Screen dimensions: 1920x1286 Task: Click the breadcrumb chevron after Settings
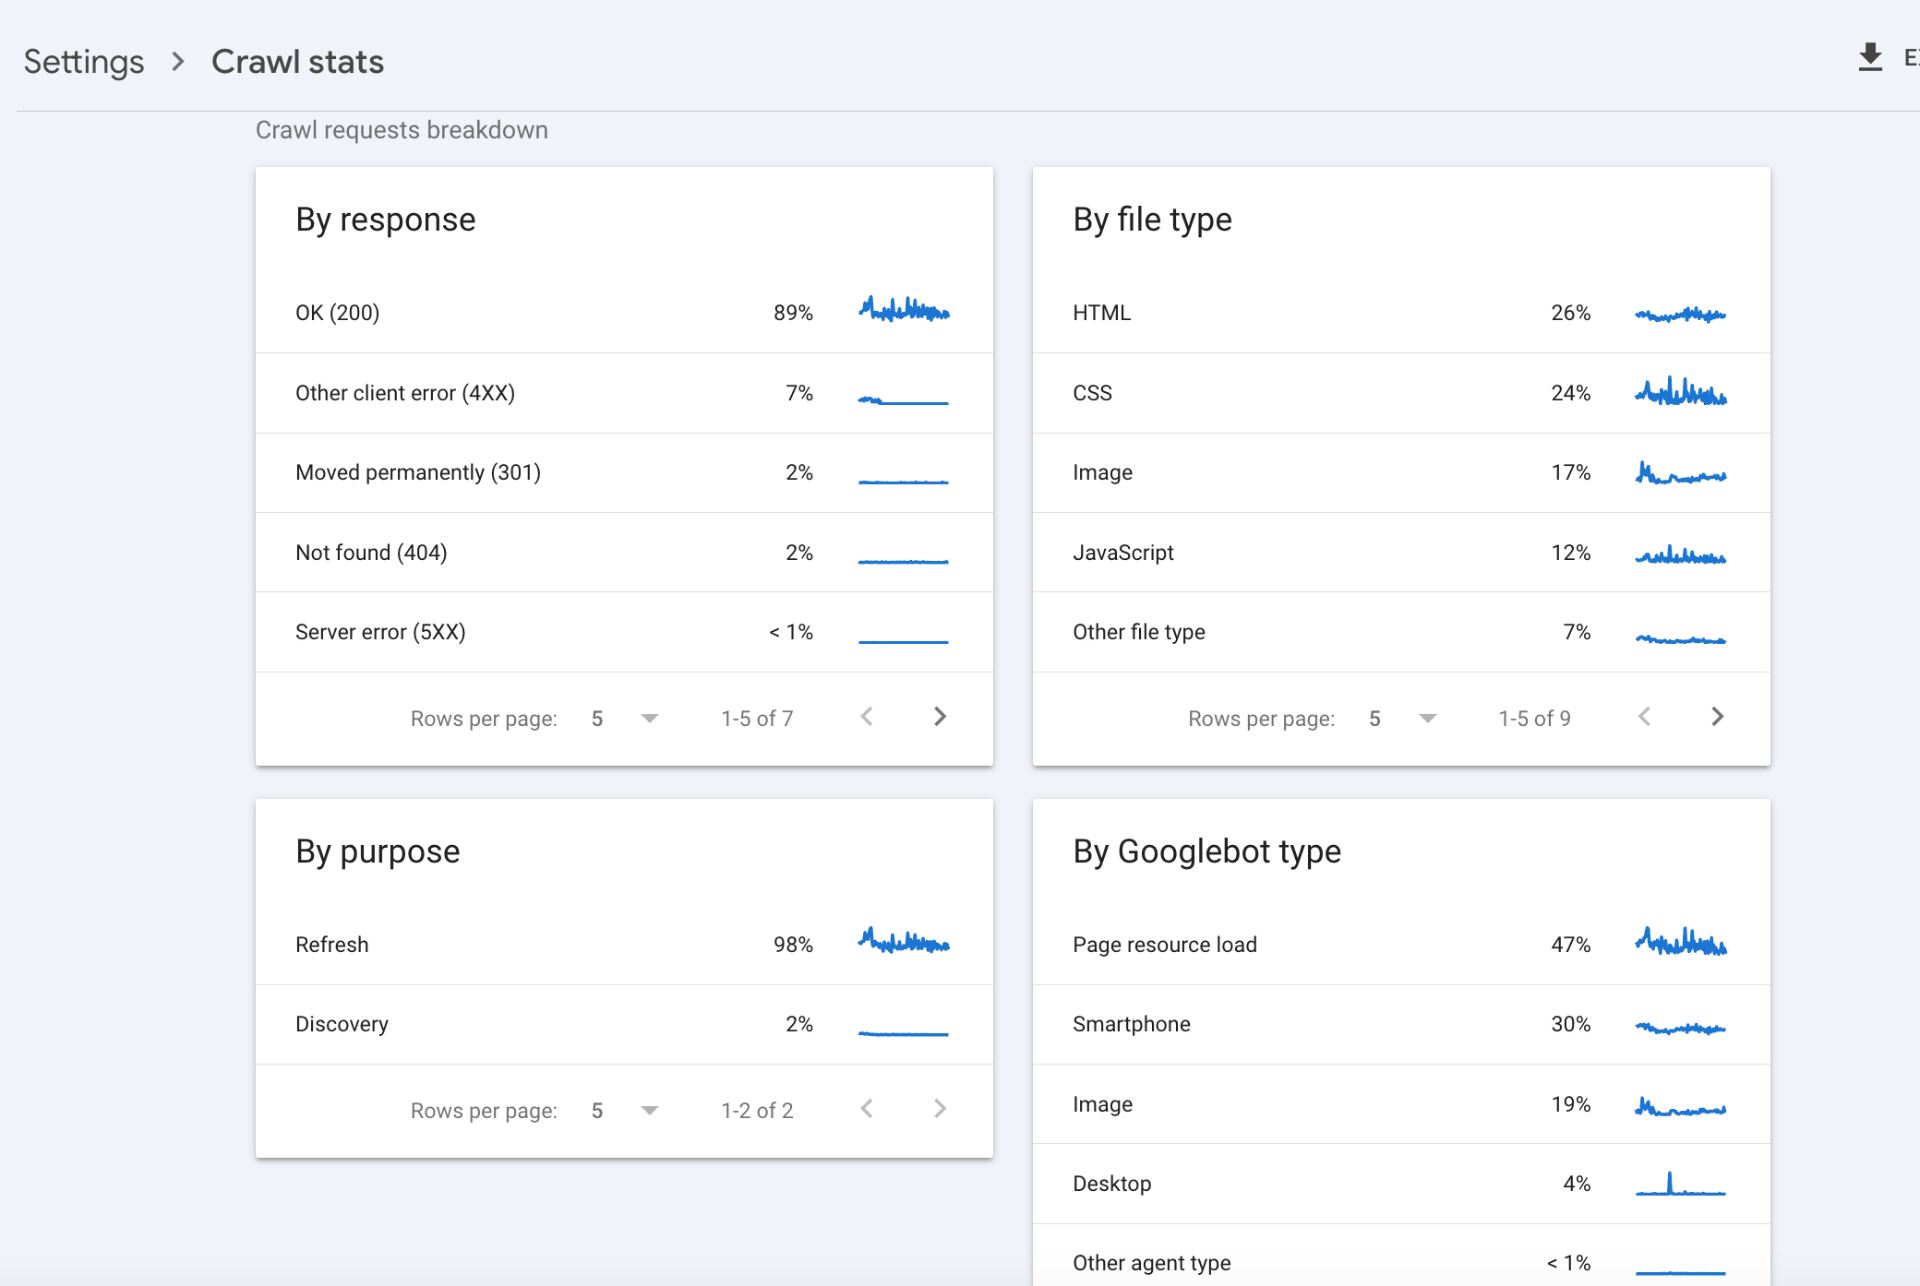coord(178,62)
